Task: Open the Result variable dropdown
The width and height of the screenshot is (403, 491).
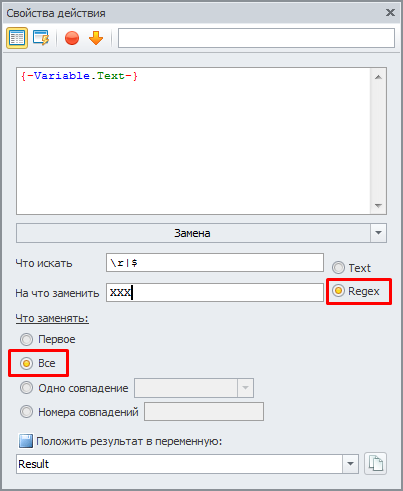Action: tap(350, 464)
